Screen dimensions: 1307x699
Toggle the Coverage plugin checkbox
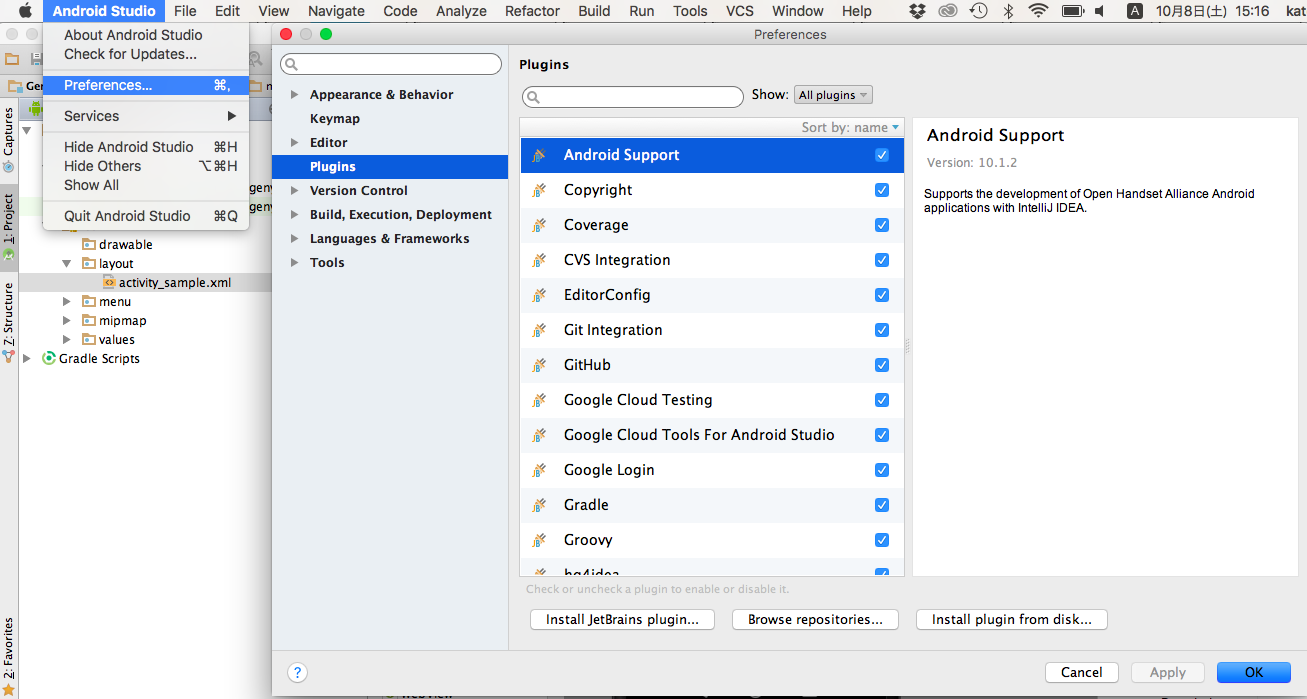[882, 225]
